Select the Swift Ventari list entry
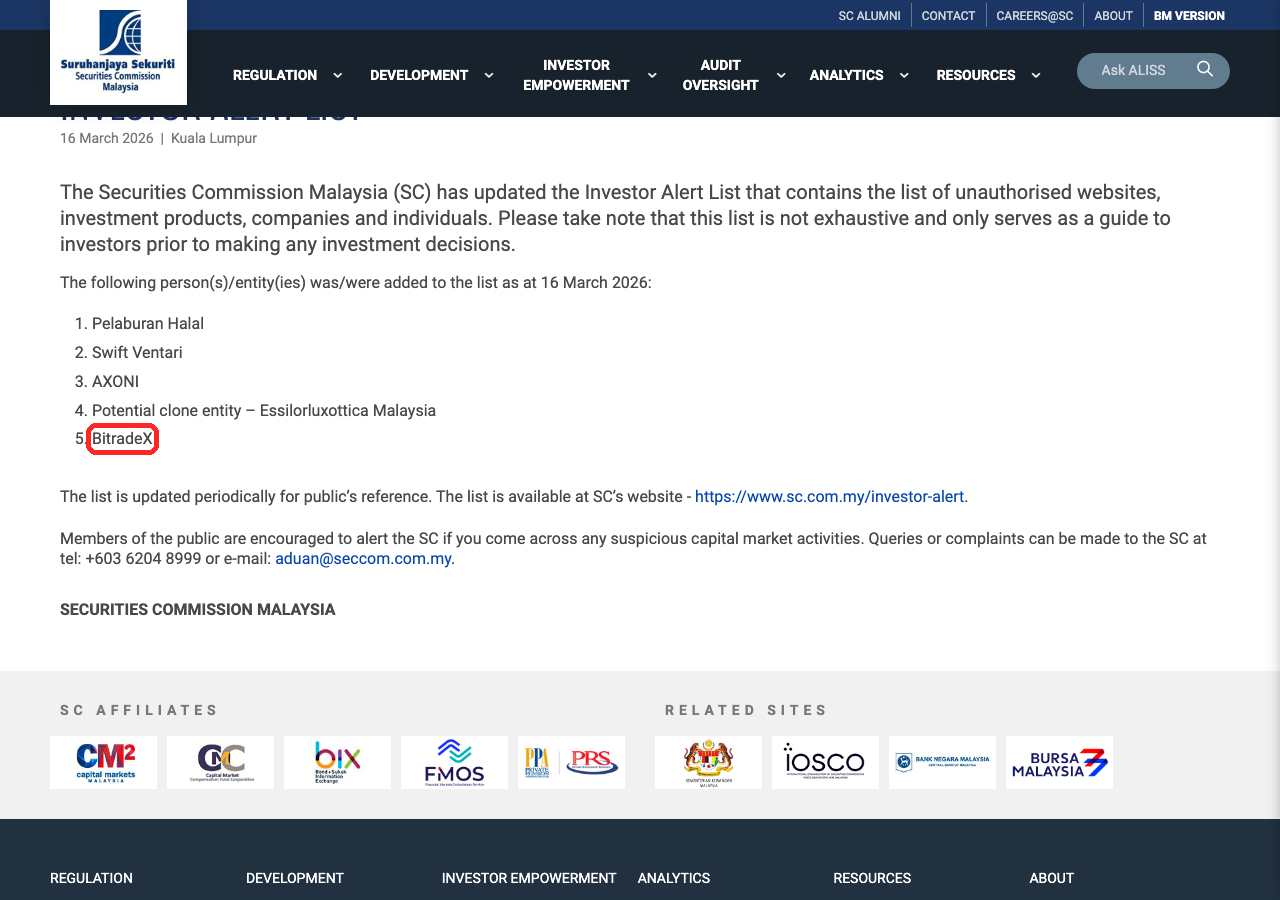This screenshot has height=900, width=1280. (137, 352)
